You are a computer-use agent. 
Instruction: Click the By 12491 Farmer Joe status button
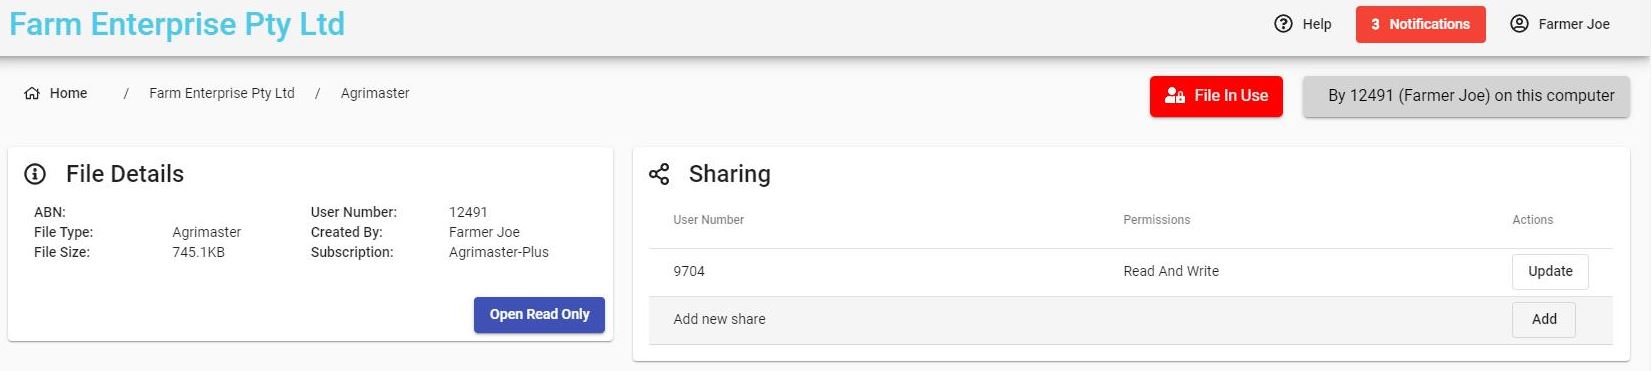[1466, 96]
